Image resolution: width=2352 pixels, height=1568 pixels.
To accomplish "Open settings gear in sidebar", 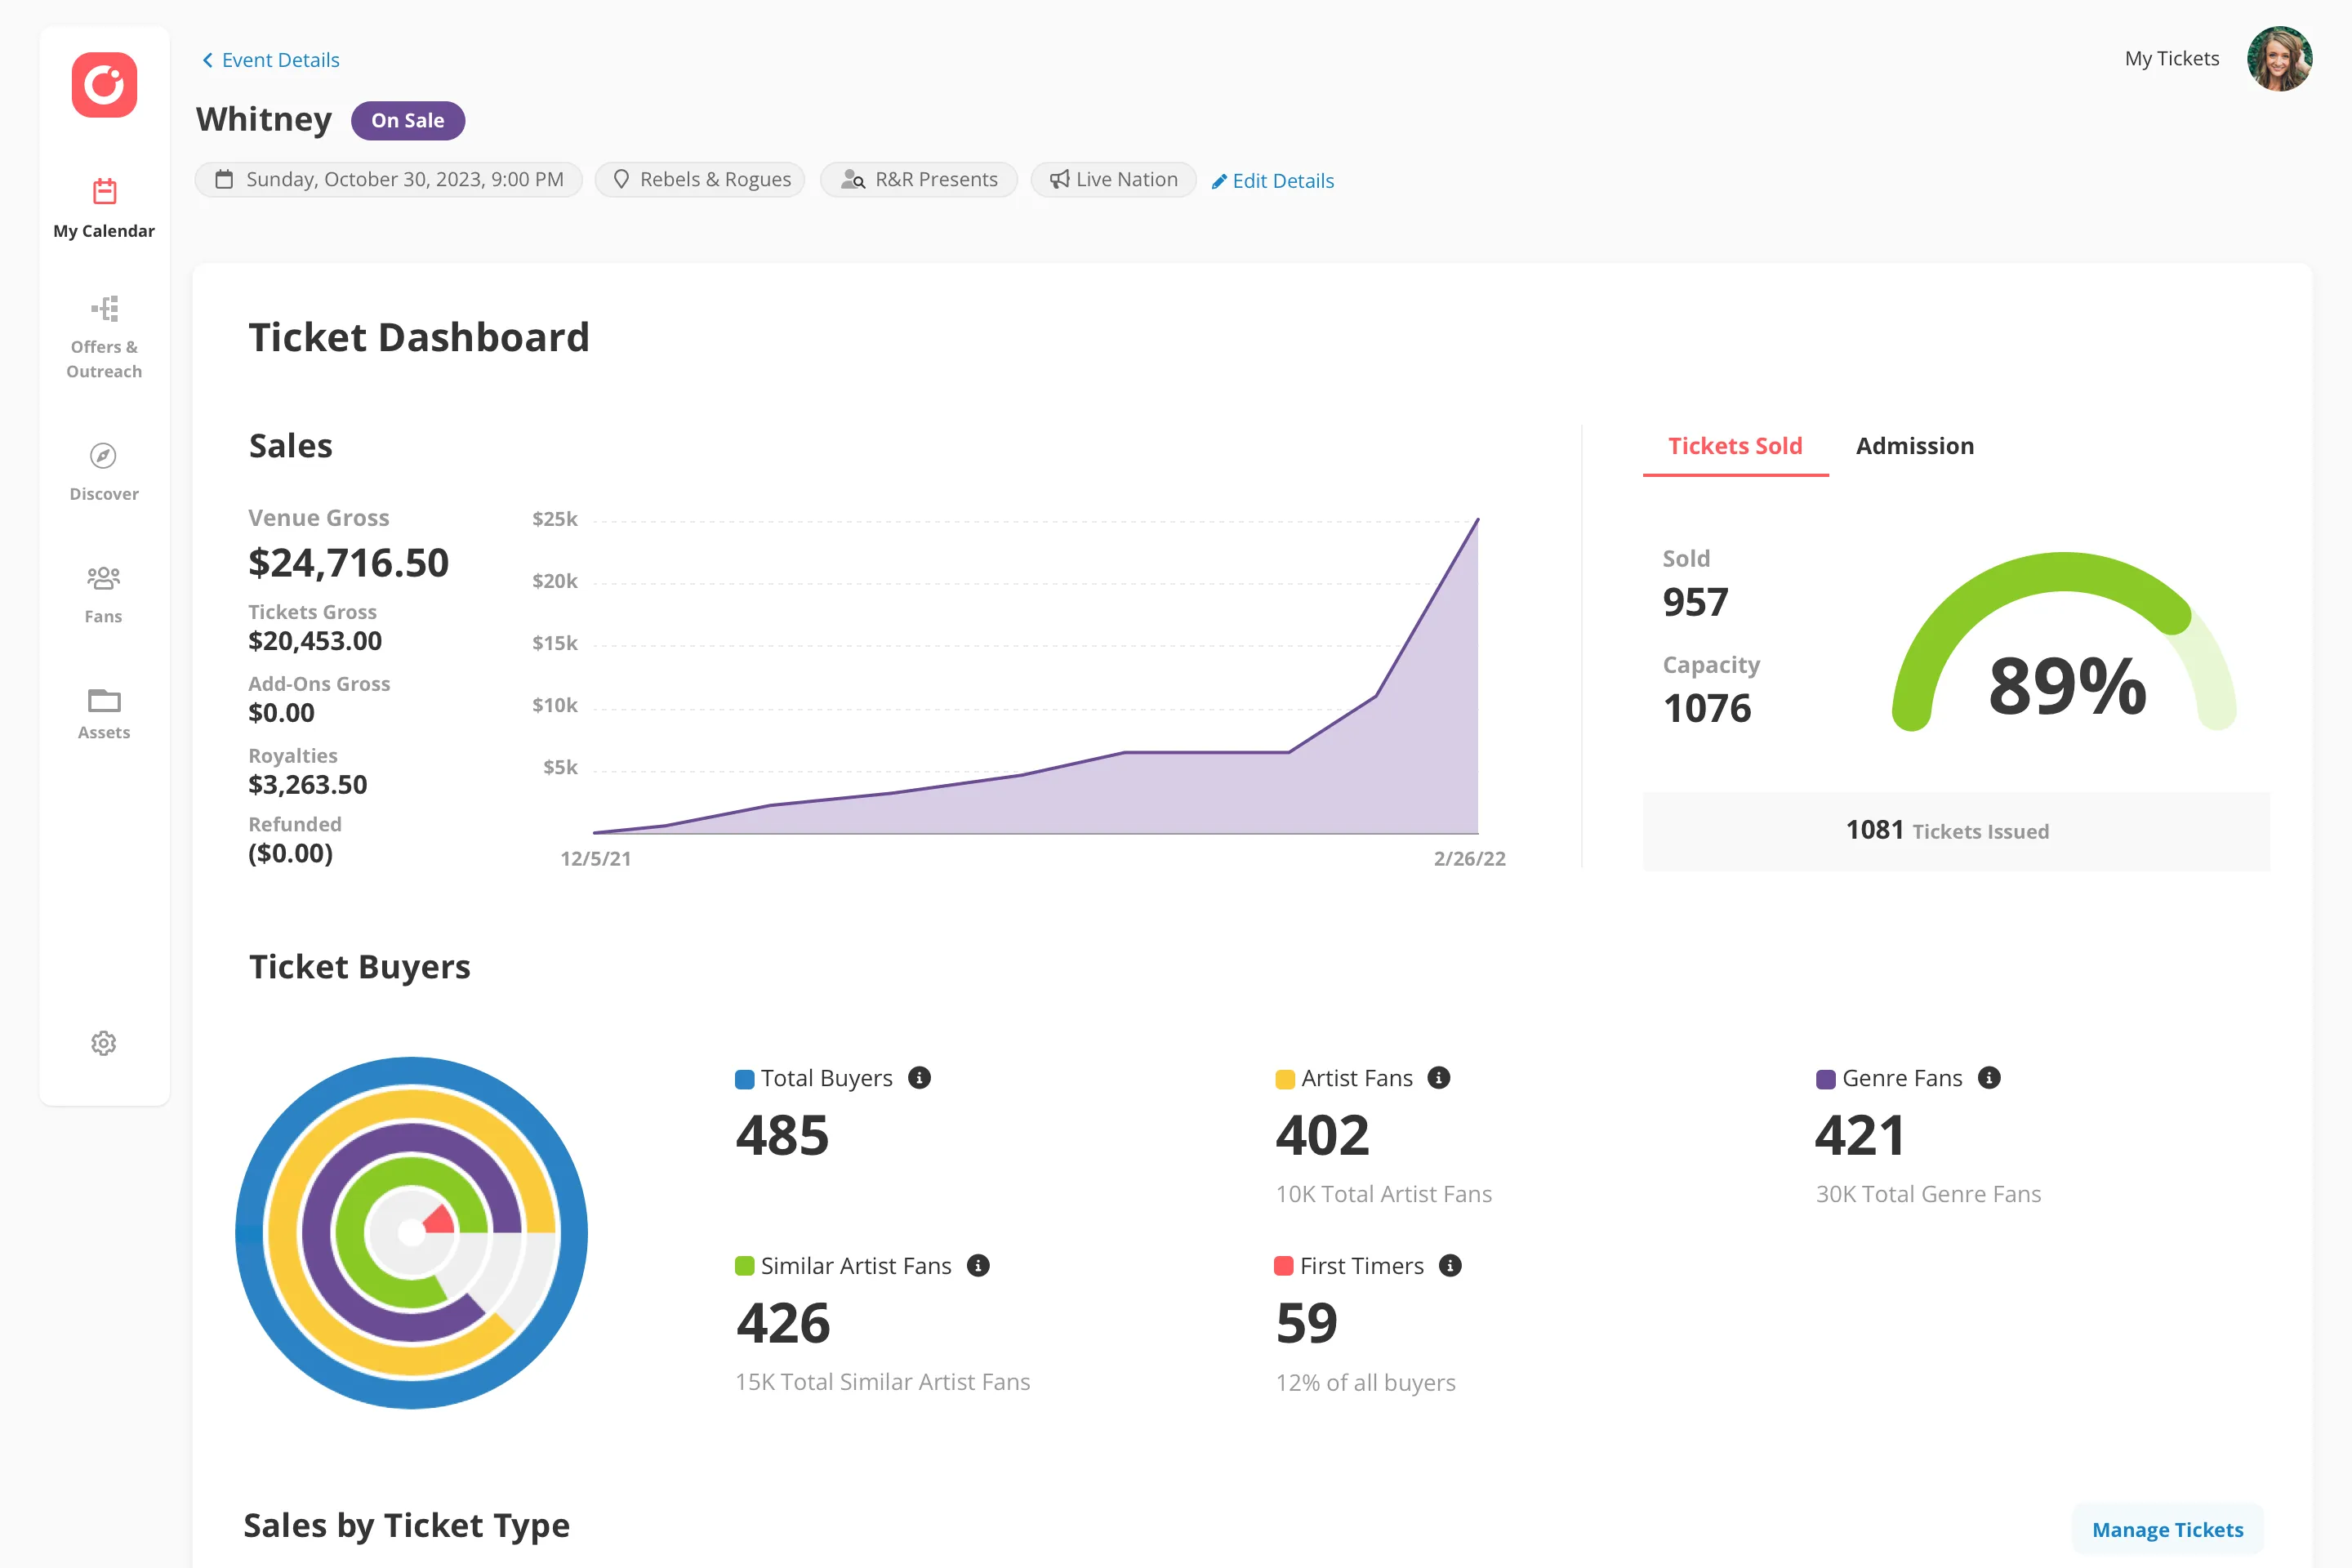I will (x=104, y=1043).
